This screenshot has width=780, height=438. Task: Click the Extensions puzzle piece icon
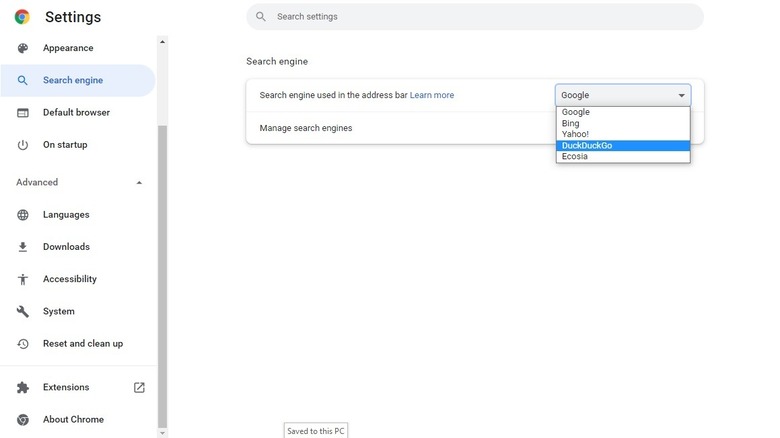click(23, 388)
